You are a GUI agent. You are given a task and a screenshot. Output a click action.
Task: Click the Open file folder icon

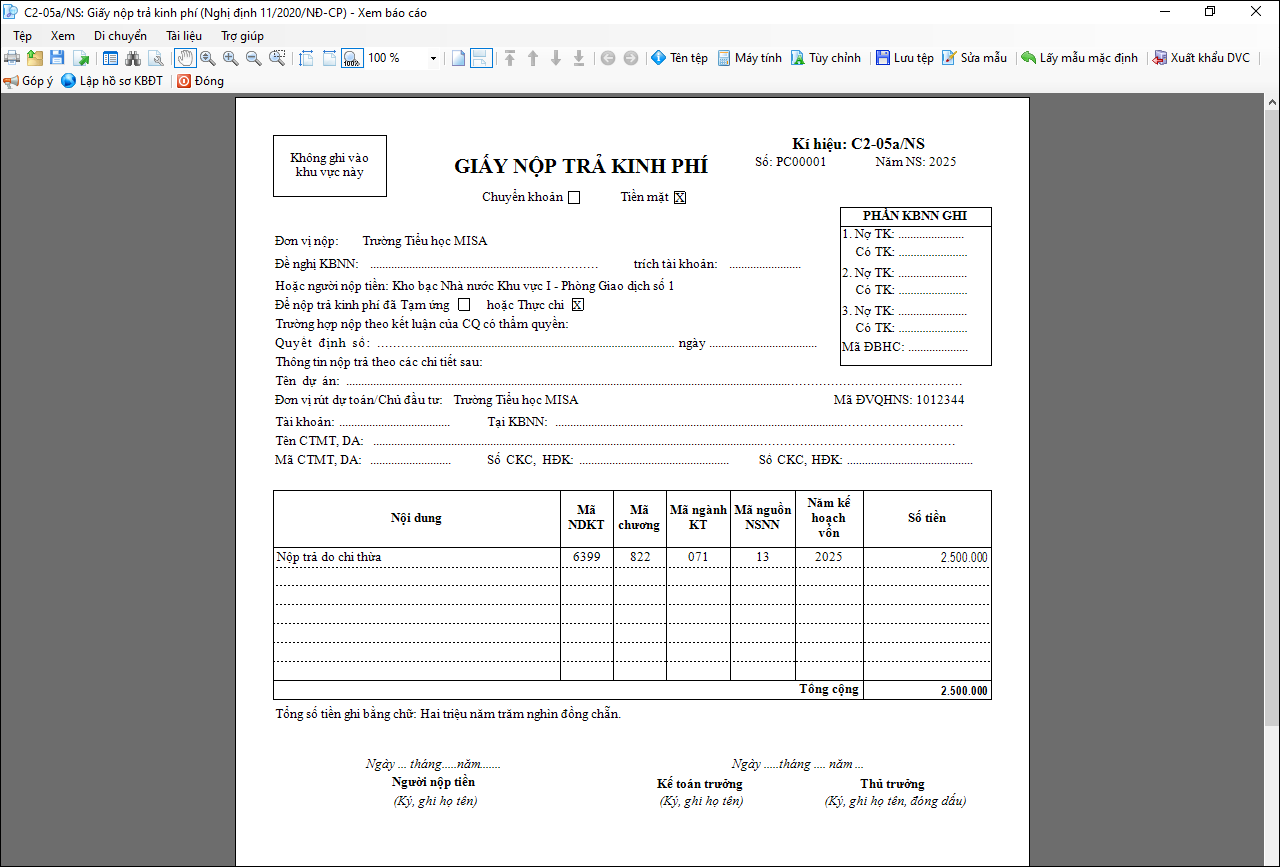point(35,58)
